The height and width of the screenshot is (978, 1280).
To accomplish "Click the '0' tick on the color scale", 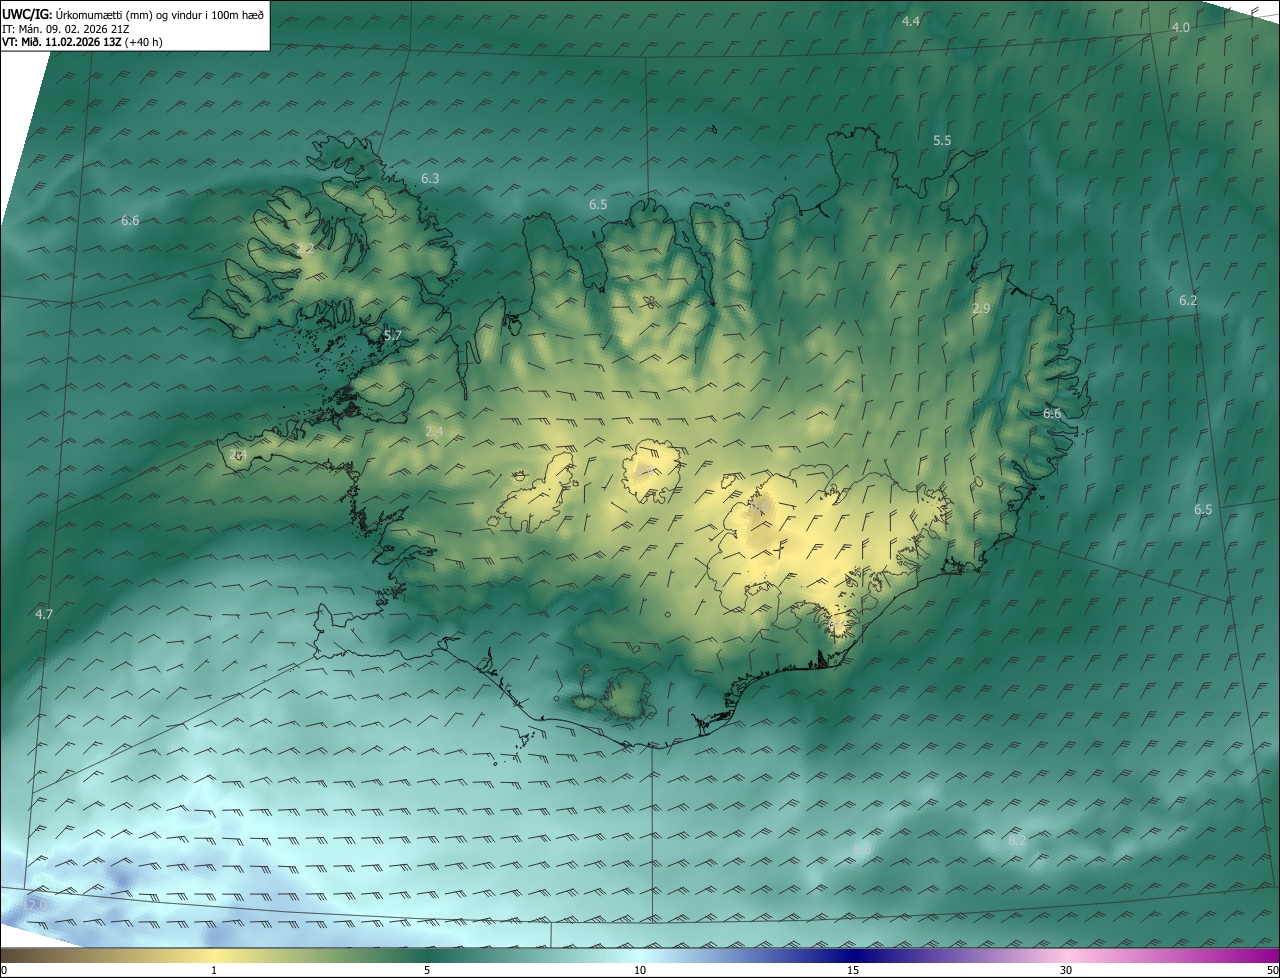I will pyautogui.click(x=4, y=970).
